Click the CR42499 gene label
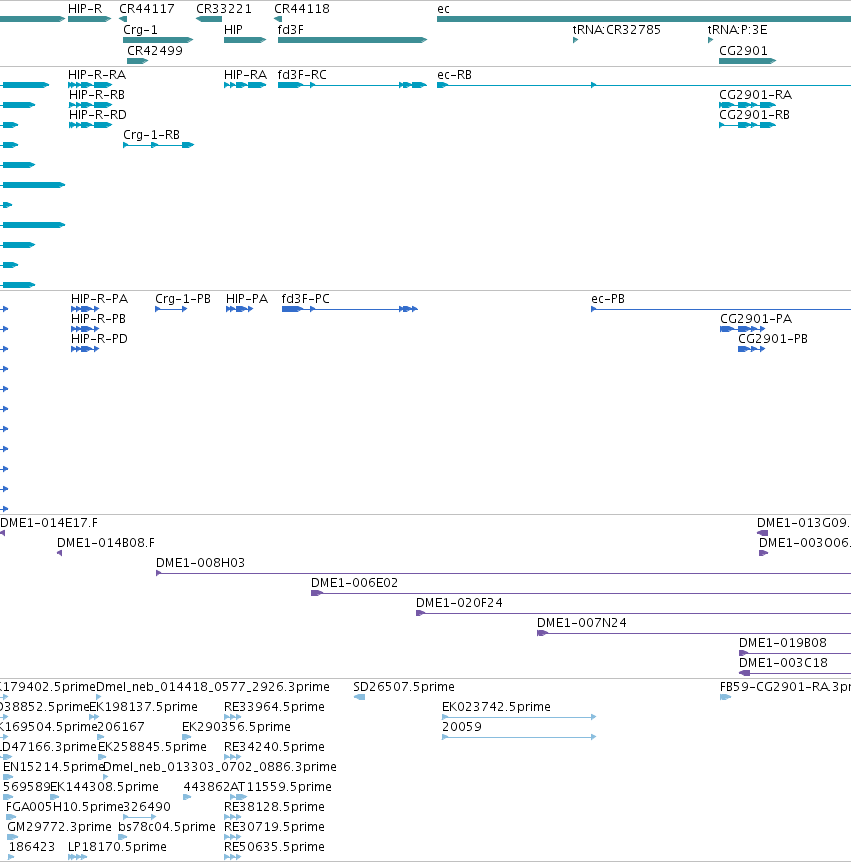Viewport: 851px width, 862px height. 155,51
